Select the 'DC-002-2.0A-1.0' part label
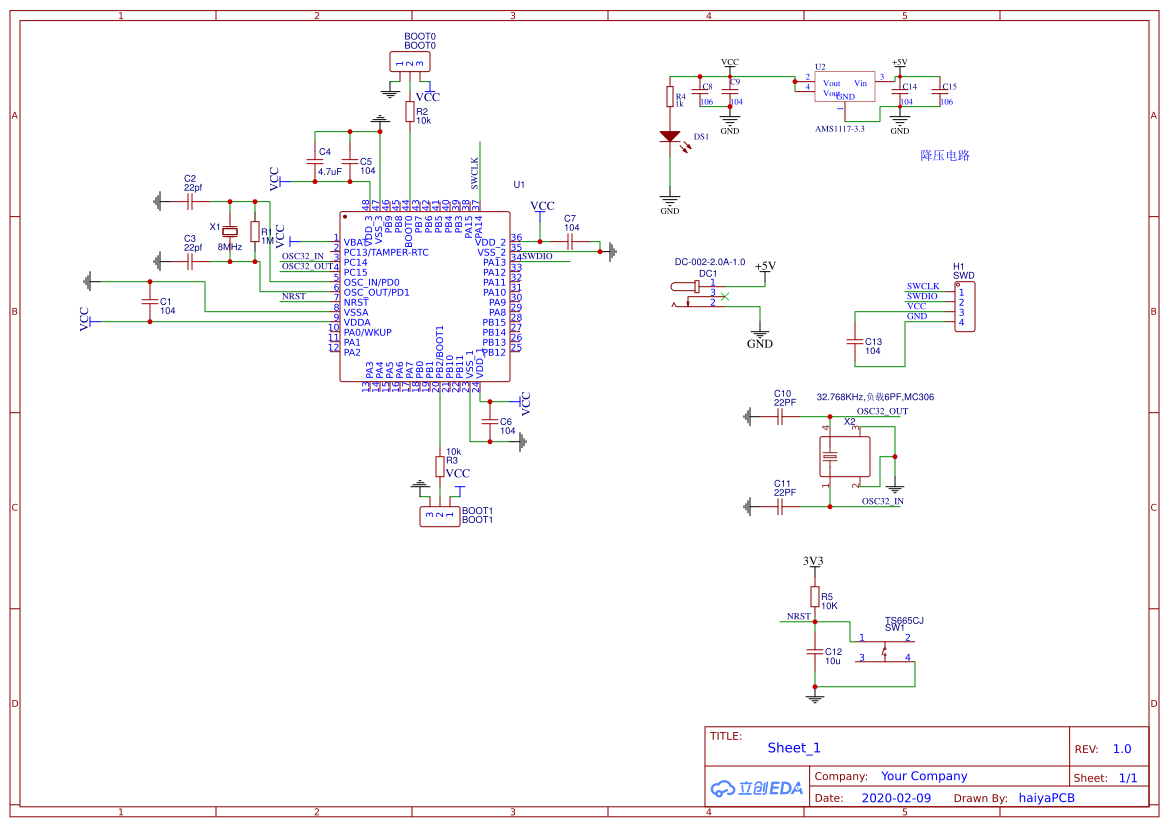The height and width of the screenshot is (827, 1169). pyautogui.click(x=710, y=262)
